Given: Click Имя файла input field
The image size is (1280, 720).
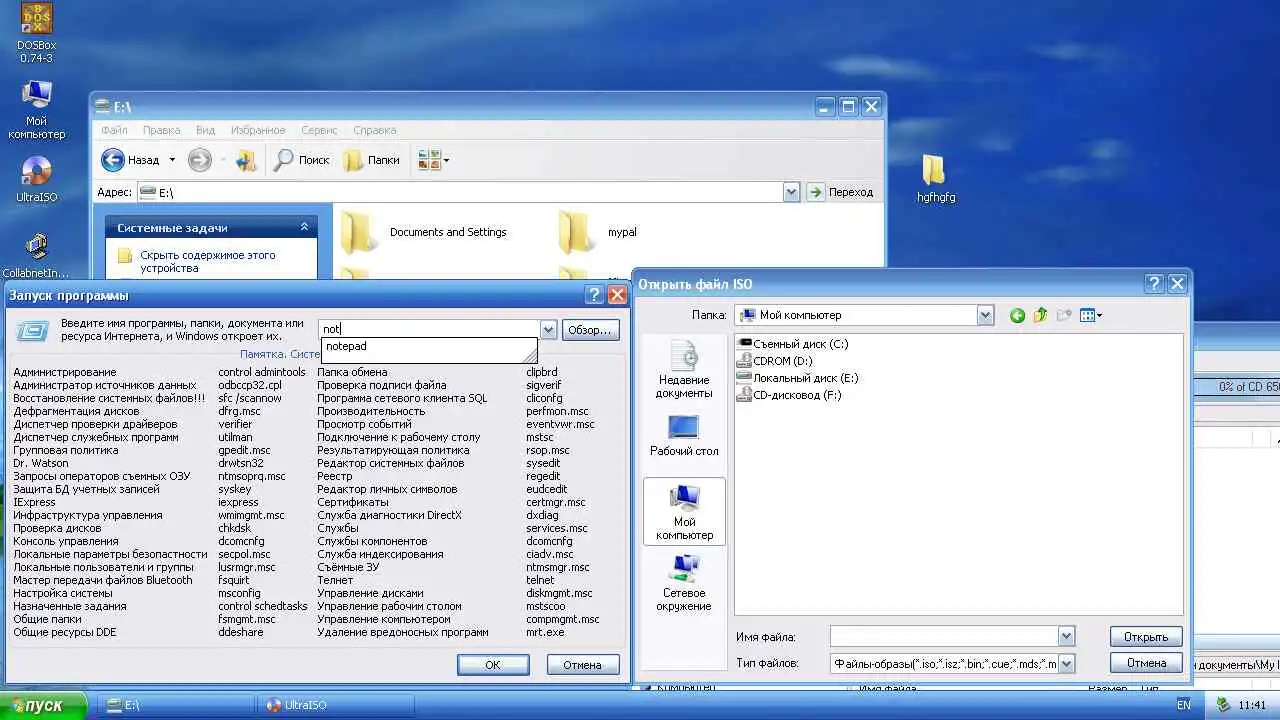Looking at the screenshot, I should 944,637.
